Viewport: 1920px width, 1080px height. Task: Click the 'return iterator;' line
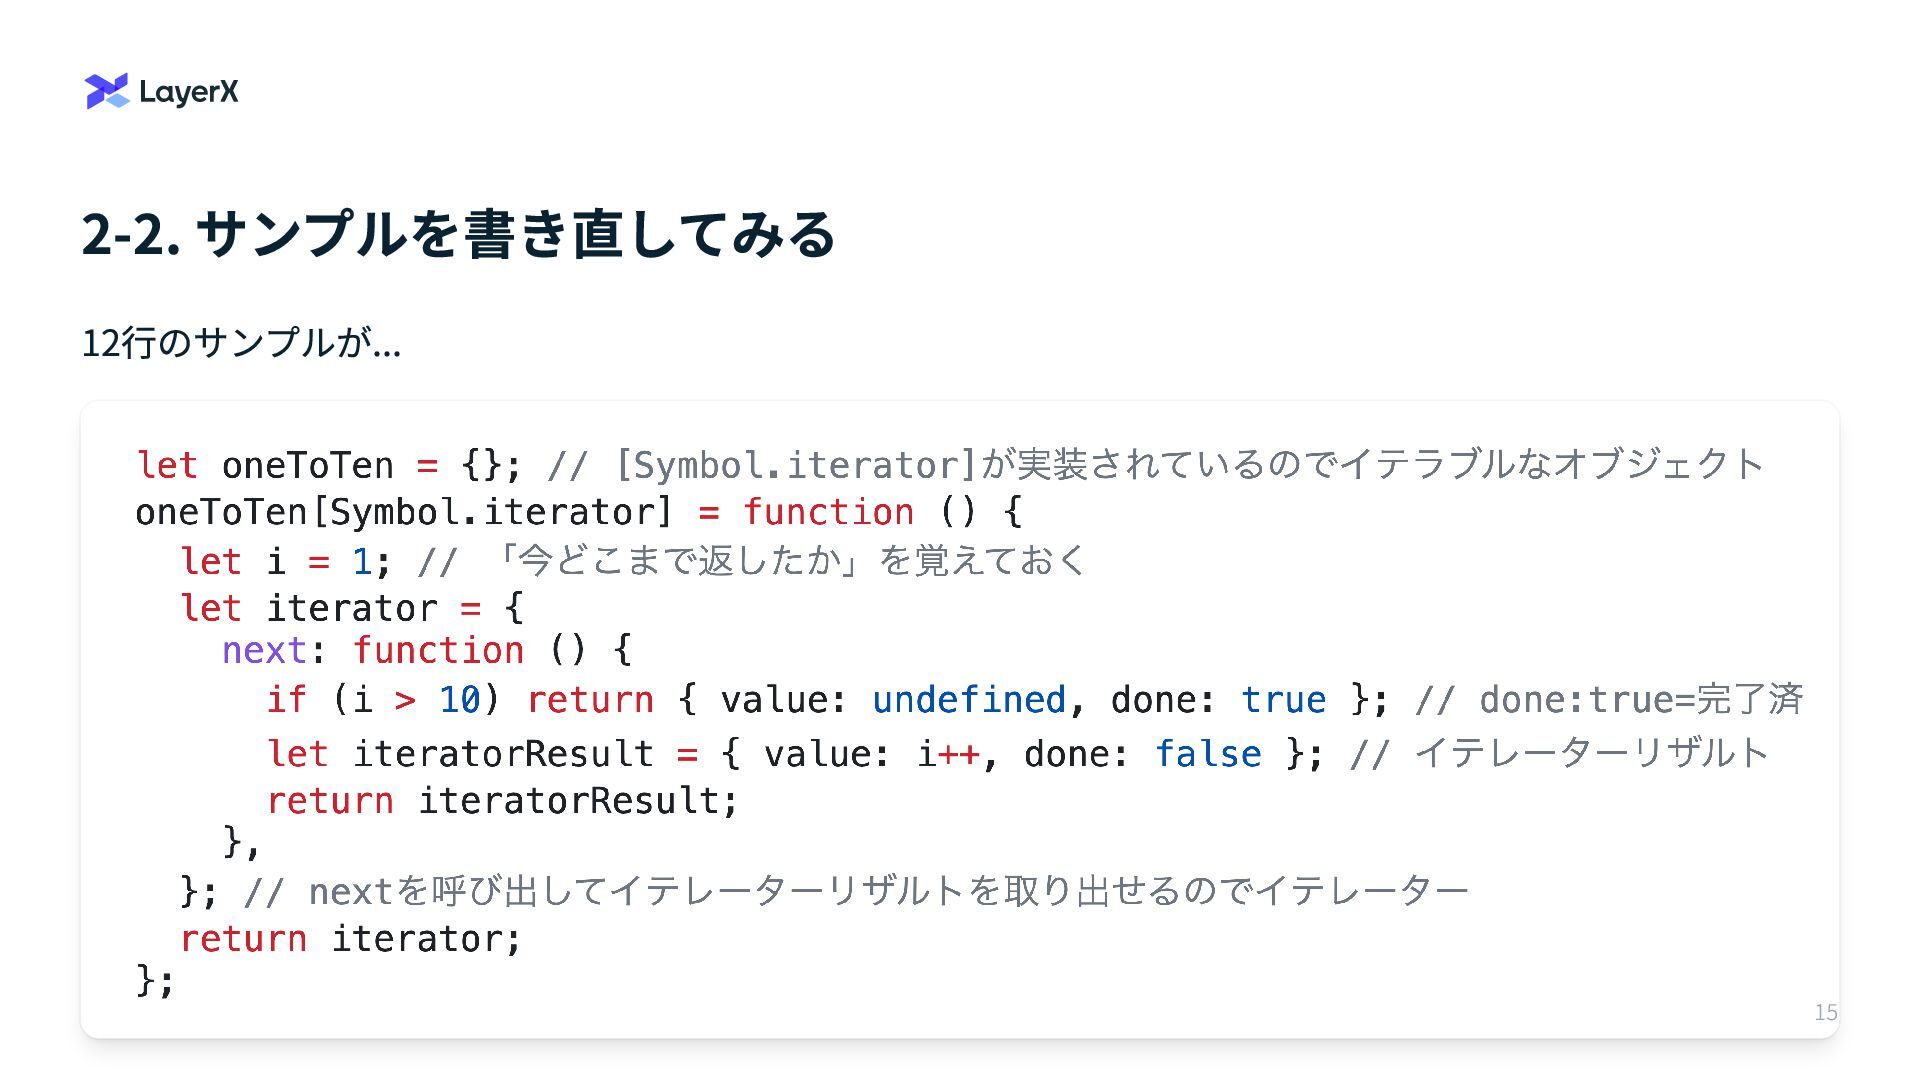point(351,938)
